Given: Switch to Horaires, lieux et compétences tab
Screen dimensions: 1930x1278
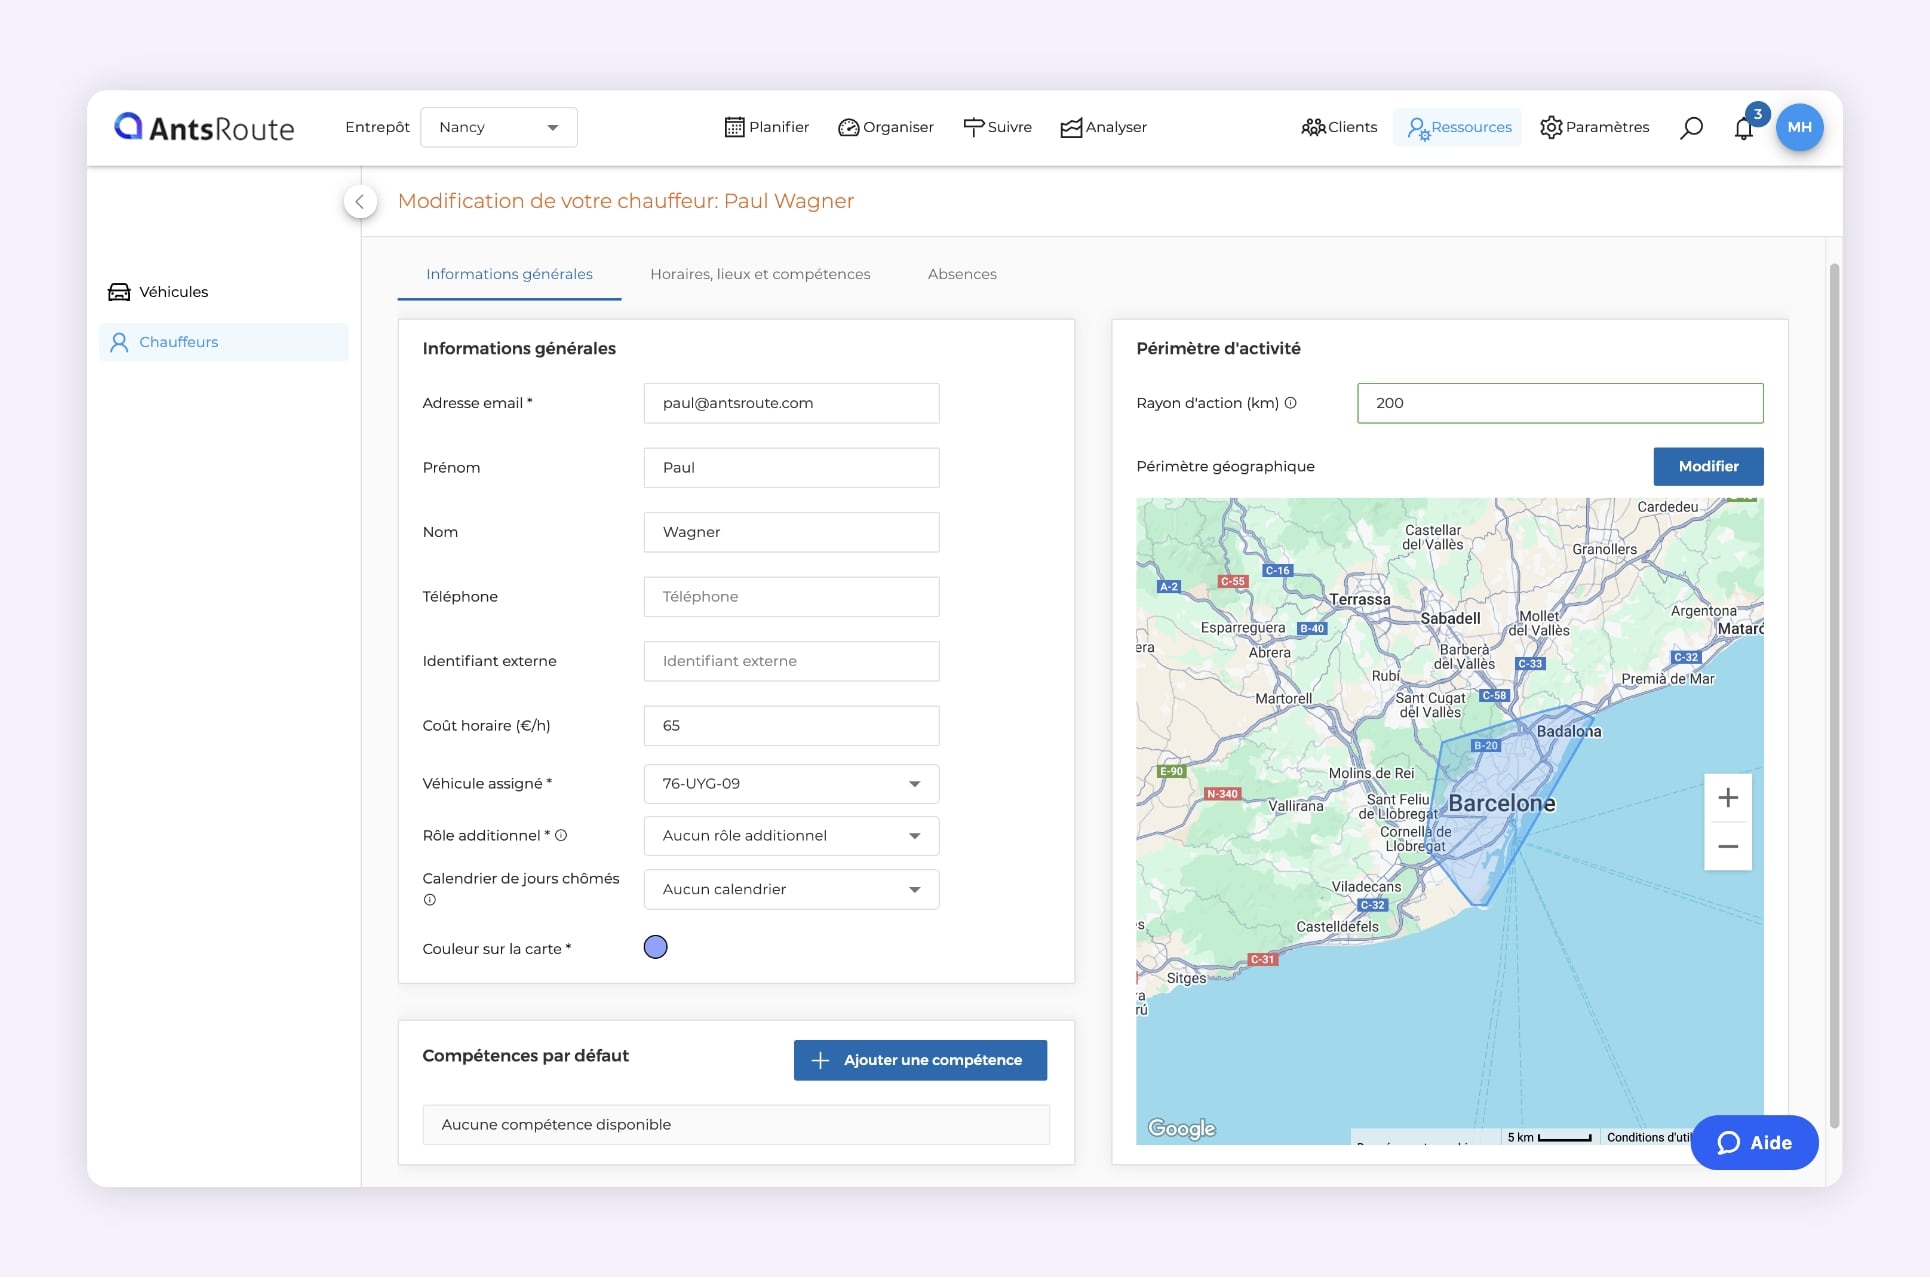Looking at the screenshot, I should (x=760, y=274).
